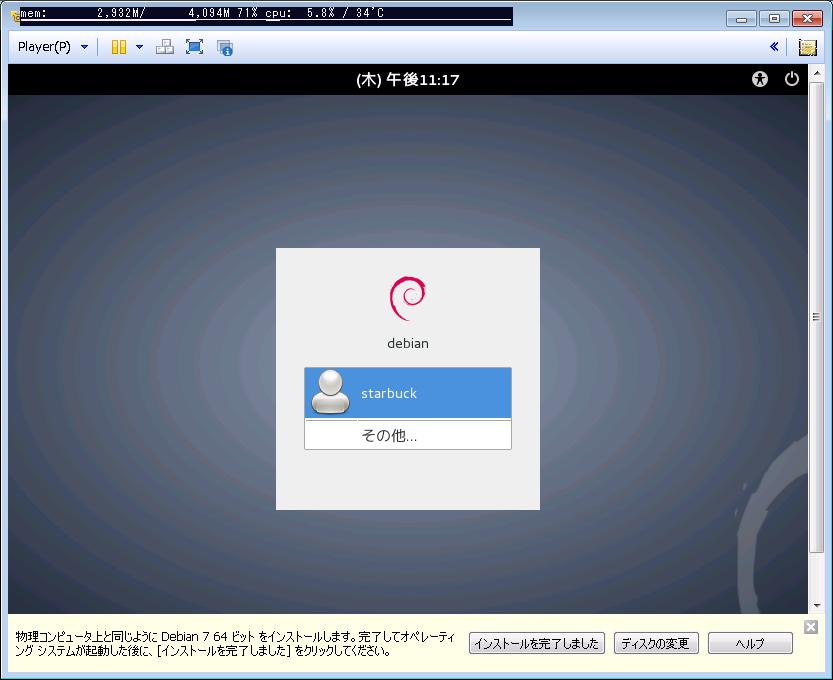Maximize the VMware Player window

(774, 19)
